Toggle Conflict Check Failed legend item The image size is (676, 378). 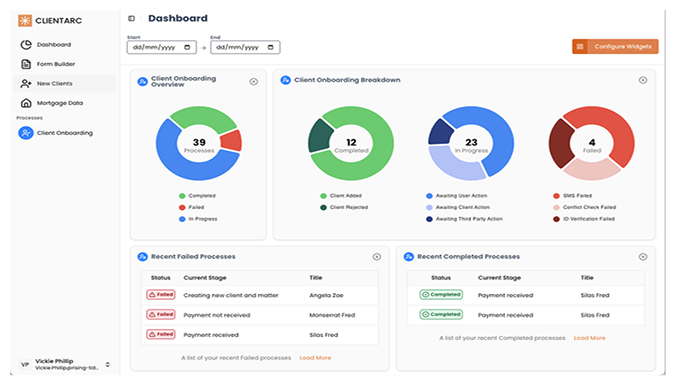[585, 207]
